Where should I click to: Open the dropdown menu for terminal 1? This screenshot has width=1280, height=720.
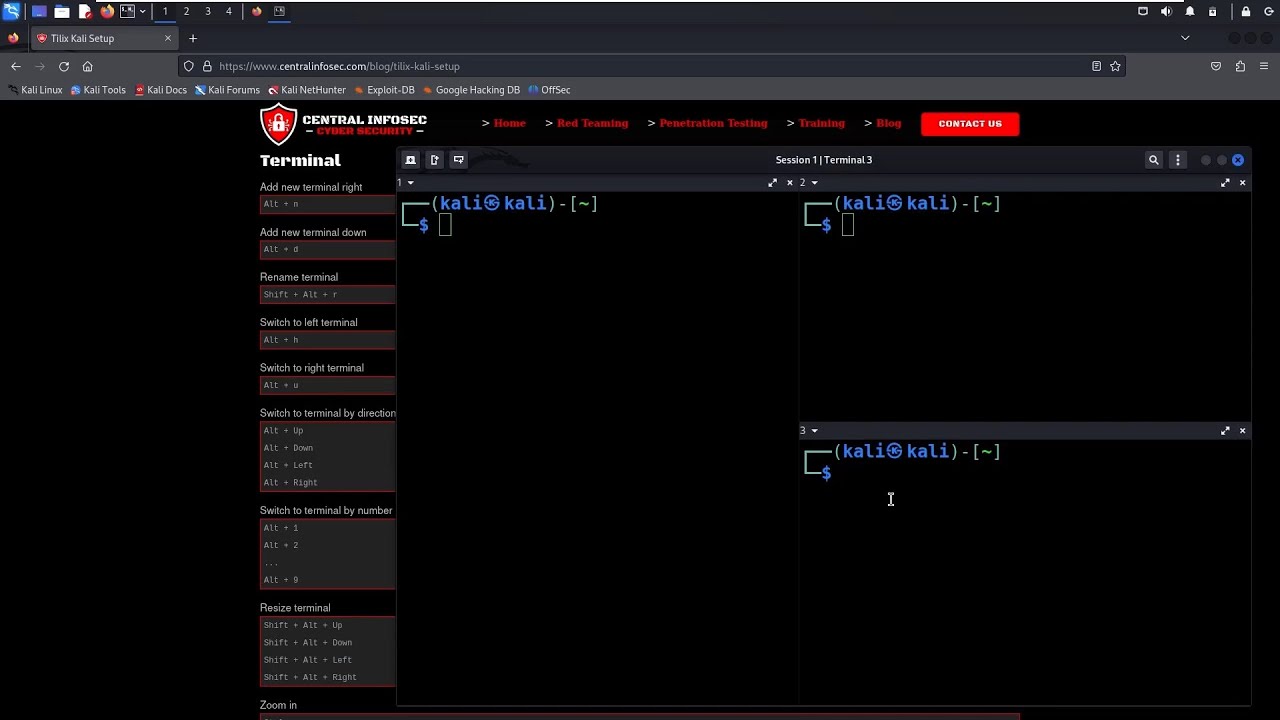click(x=409, y=182)
